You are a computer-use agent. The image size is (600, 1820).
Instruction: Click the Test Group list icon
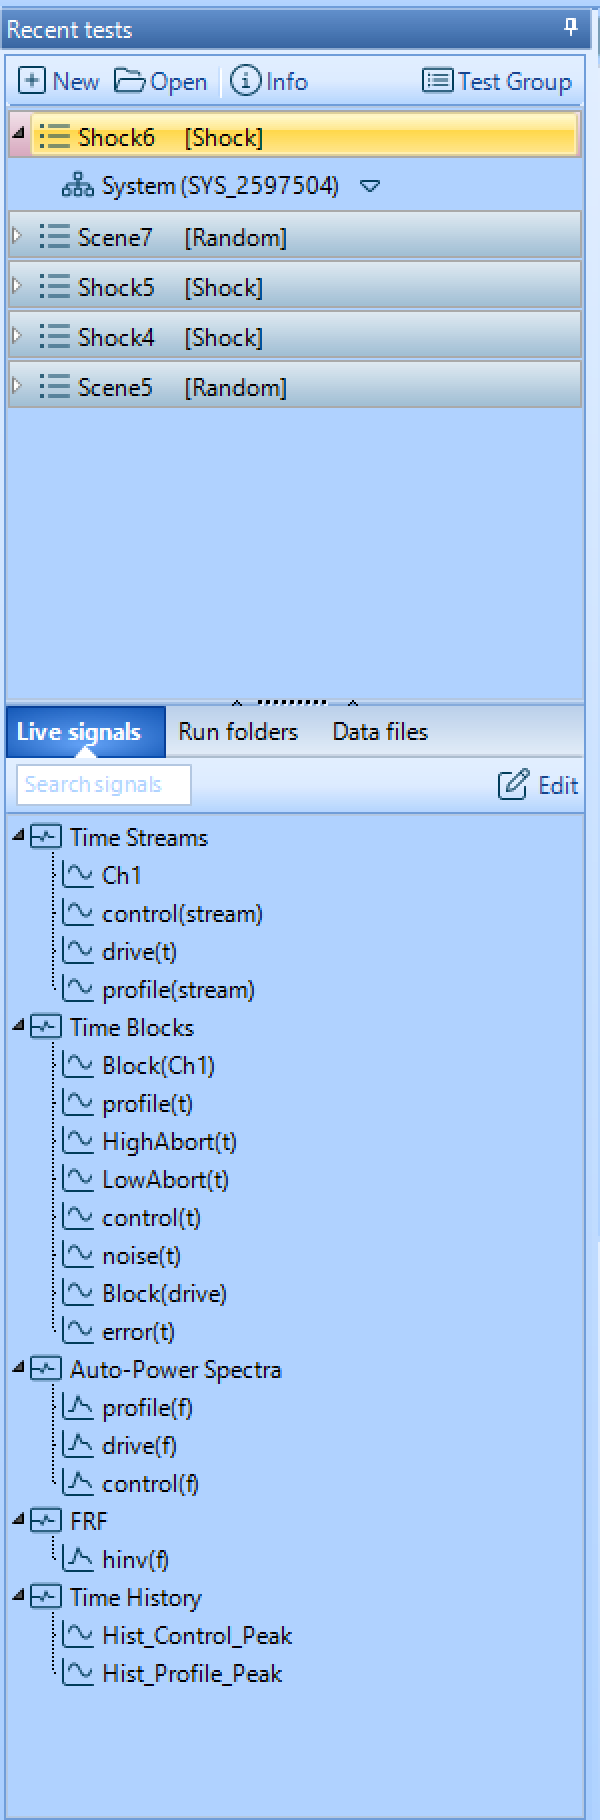pos(437,81)
